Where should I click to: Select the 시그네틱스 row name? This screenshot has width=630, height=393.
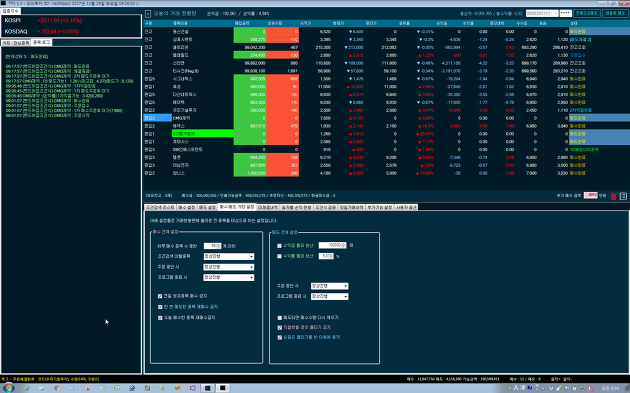coord(182,79)
